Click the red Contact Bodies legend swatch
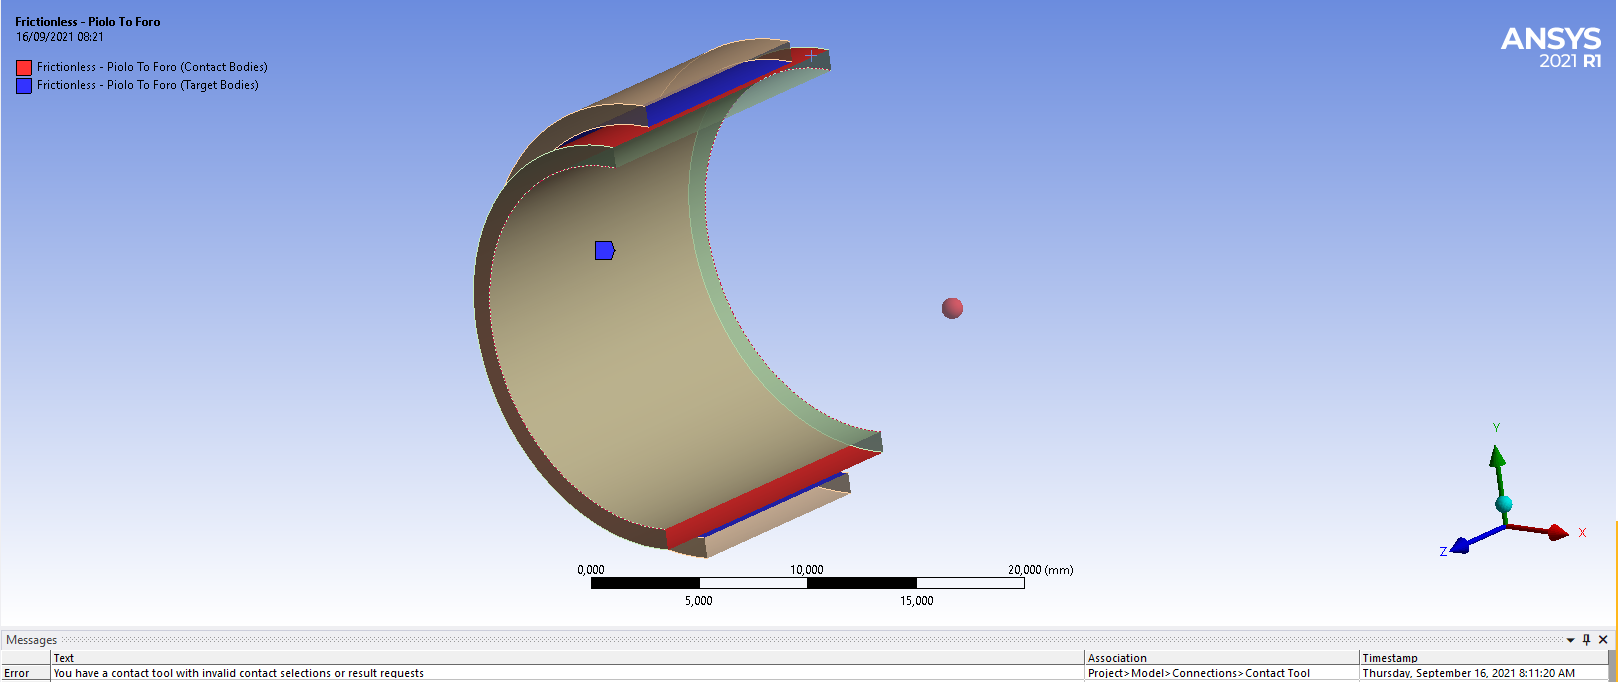1618x682 pixels. click(24, 68)
